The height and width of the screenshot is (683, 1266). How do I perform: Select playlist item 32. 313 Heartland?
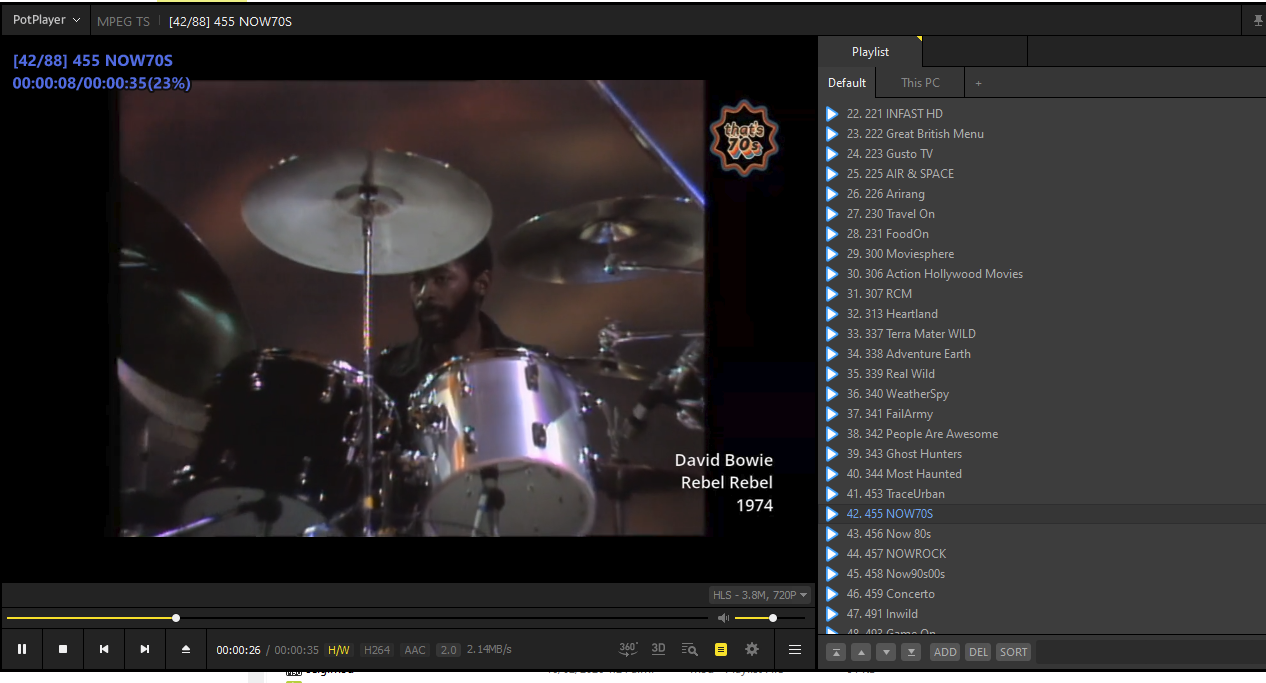coord(1043,314)
